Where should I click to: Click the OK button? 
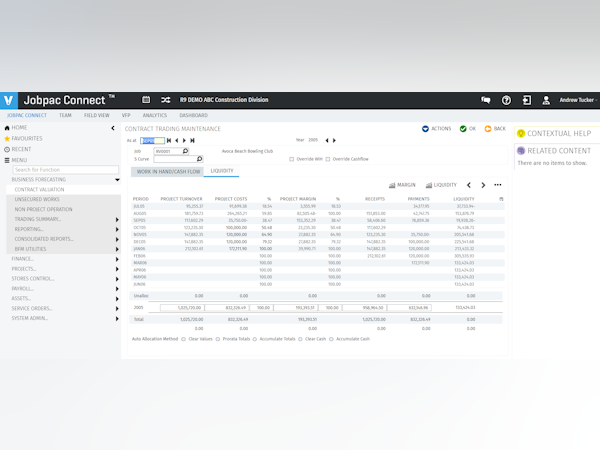[468, 129]
